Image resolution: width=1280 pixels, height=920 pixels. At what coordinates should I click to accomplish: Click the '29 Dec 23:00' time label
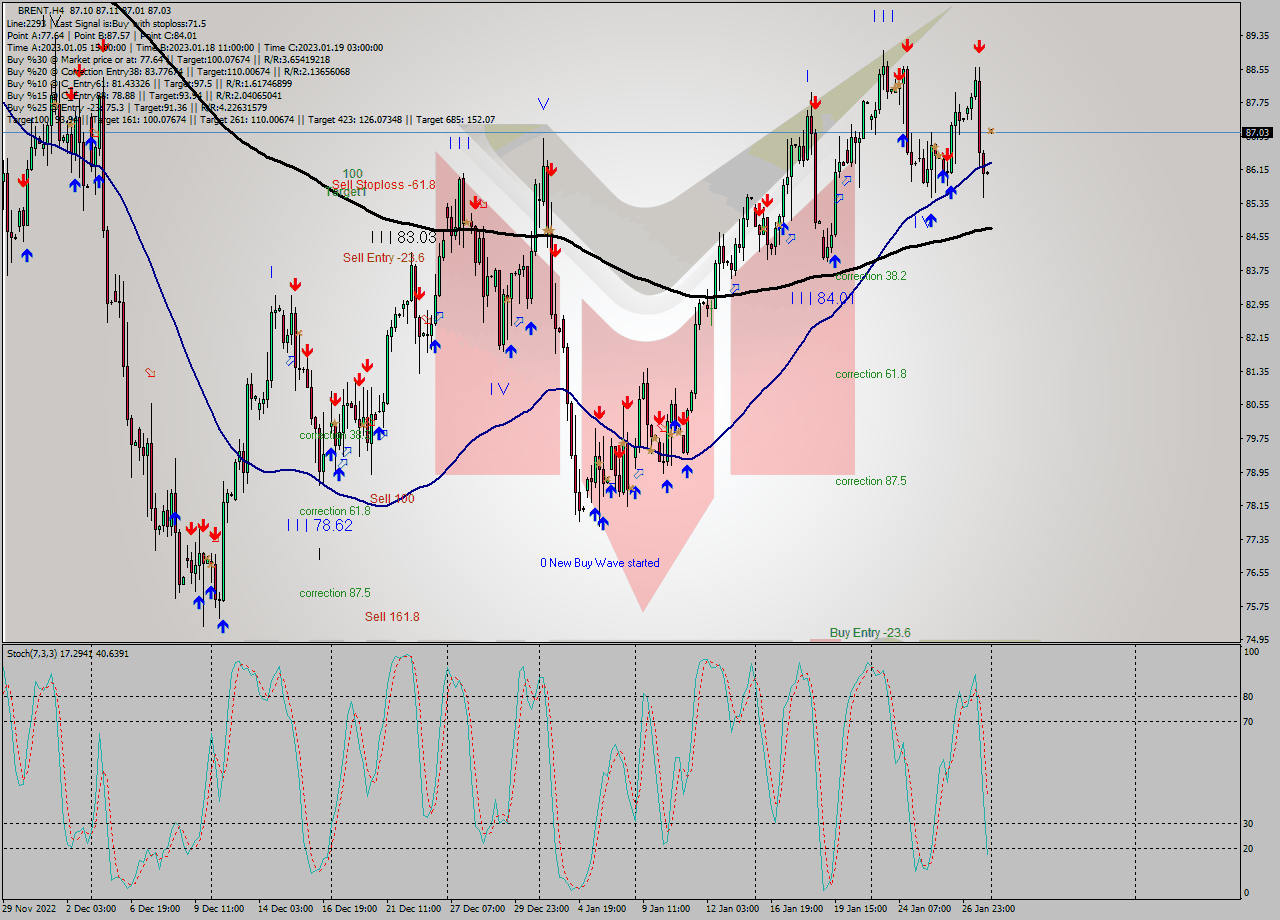pyautogui.click(x=541, y=909)
